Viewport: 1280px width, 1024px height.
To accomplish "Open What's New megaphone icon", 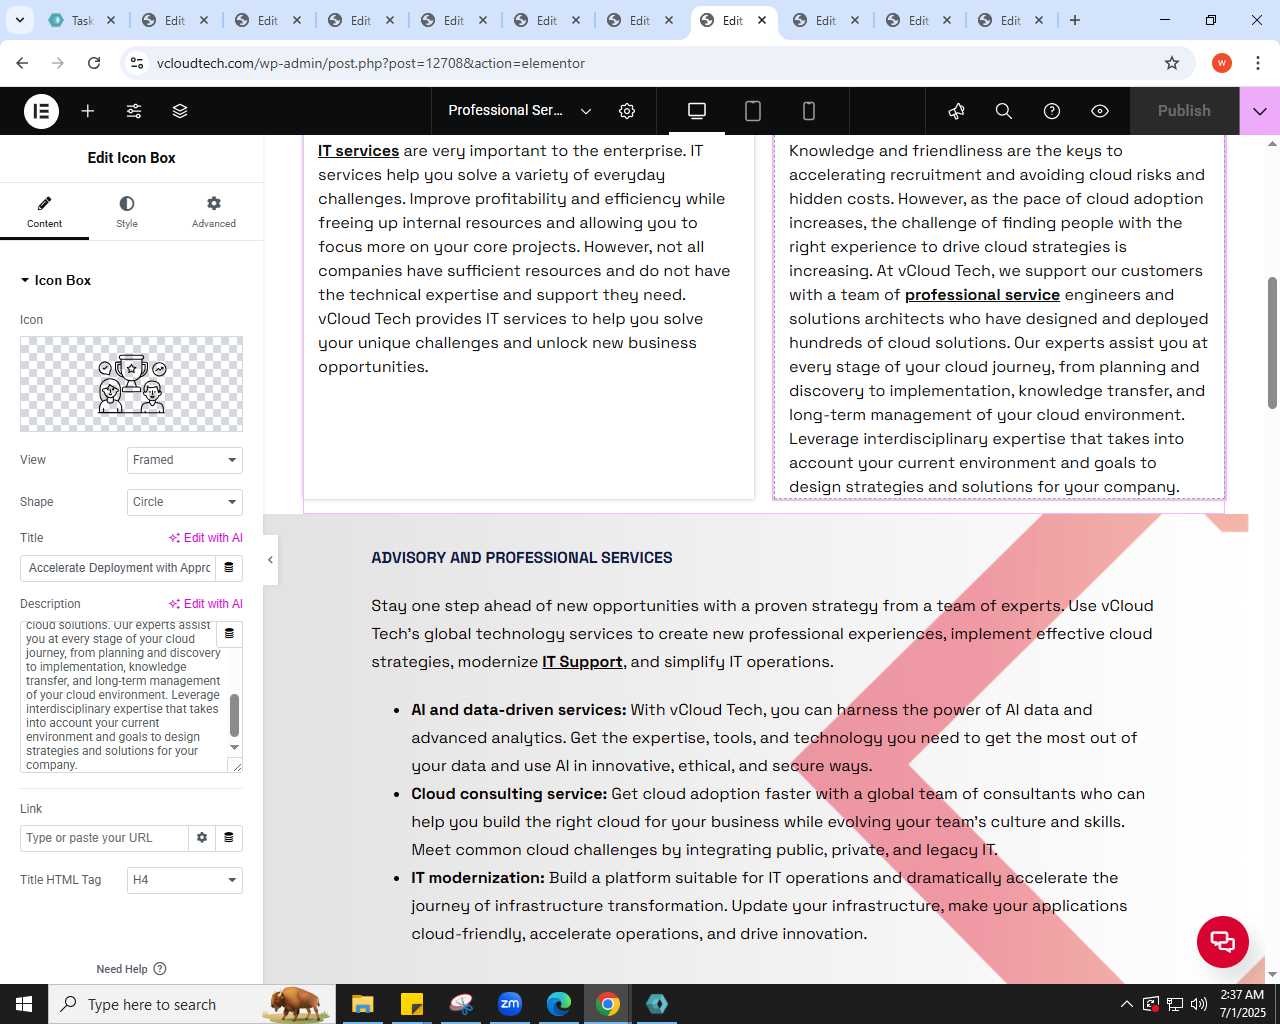I will (956, 111).
